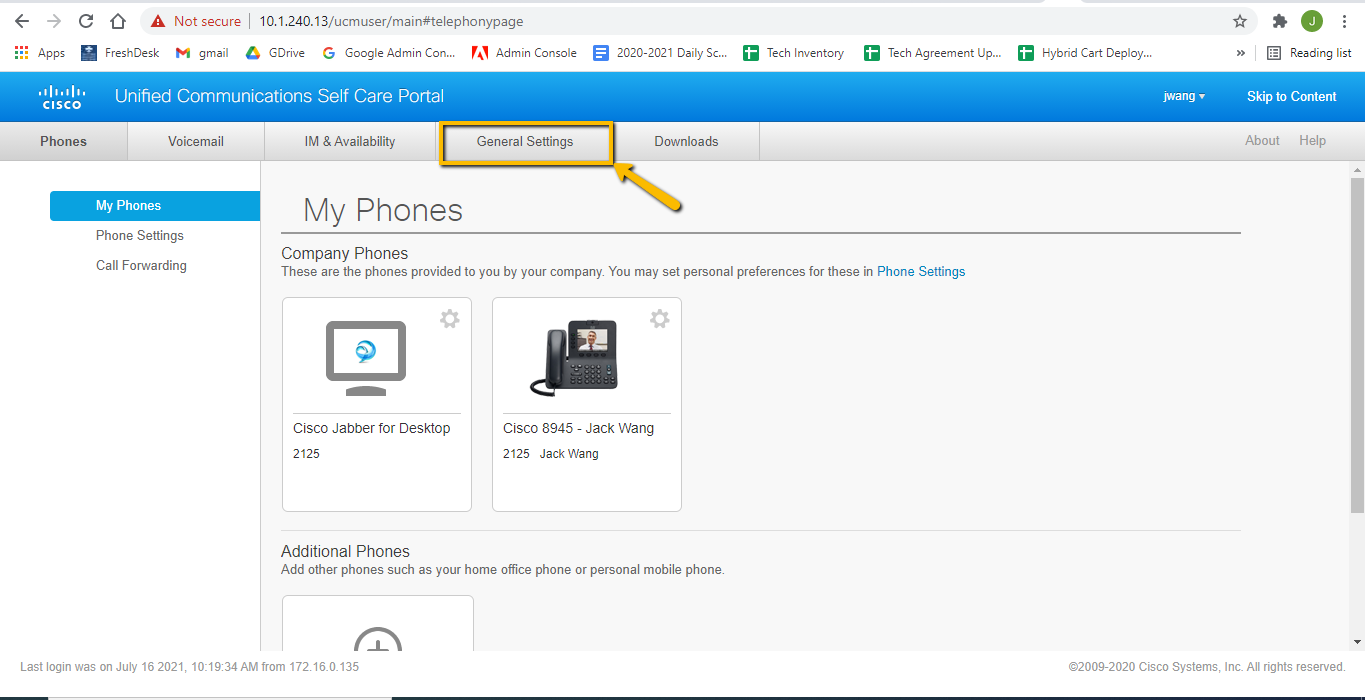The height and width of the screenshot is (700, 1365).
Task: Open the jwang user dropdown
Action: point(1184,96)
